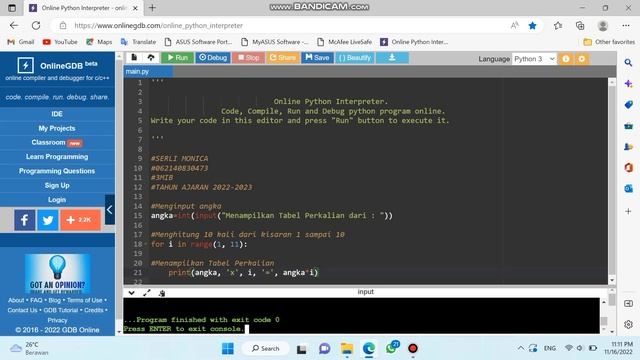Open Maps bookmark
This screenshot has height=360, width=640.
(x=99, y=42)
